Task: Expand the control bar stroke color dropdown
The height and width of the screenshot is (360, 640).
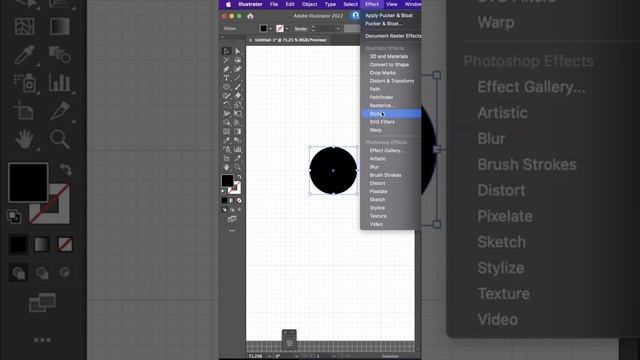Action: tap(287, 29)
